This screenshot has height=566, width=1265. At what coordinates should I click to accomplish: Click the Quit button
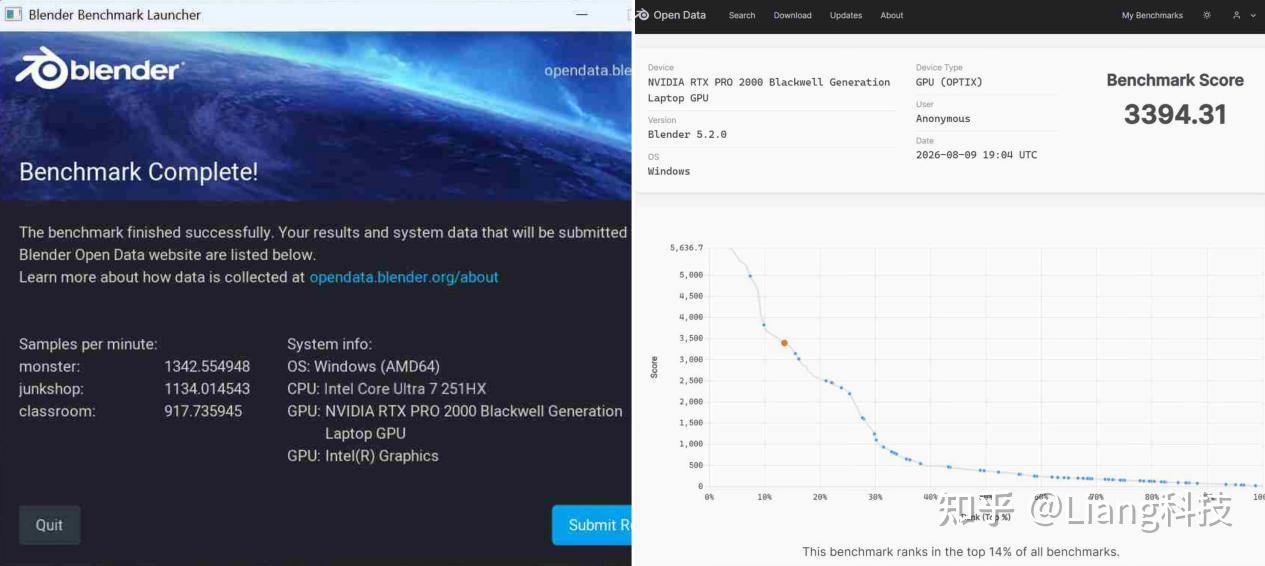(x=50, y=525)
